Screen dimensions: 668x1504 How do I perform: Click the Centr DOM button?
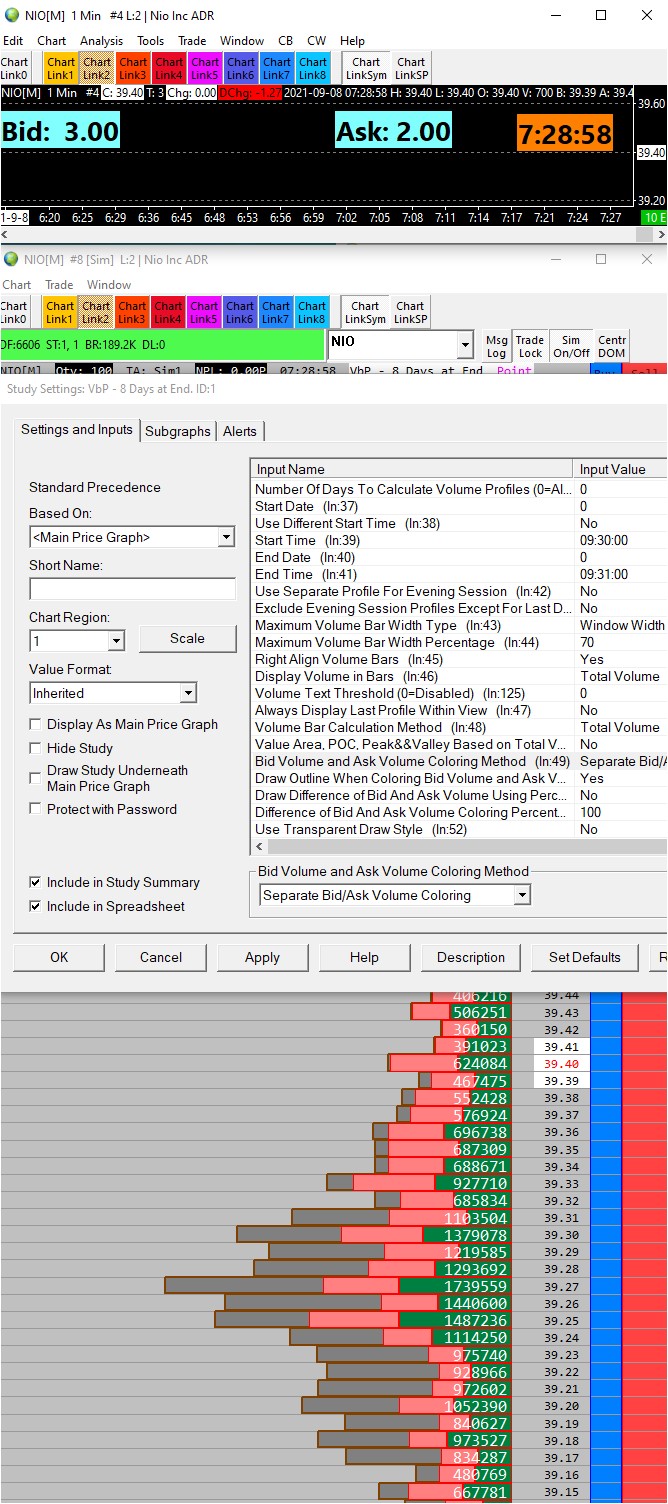(611, 346)
